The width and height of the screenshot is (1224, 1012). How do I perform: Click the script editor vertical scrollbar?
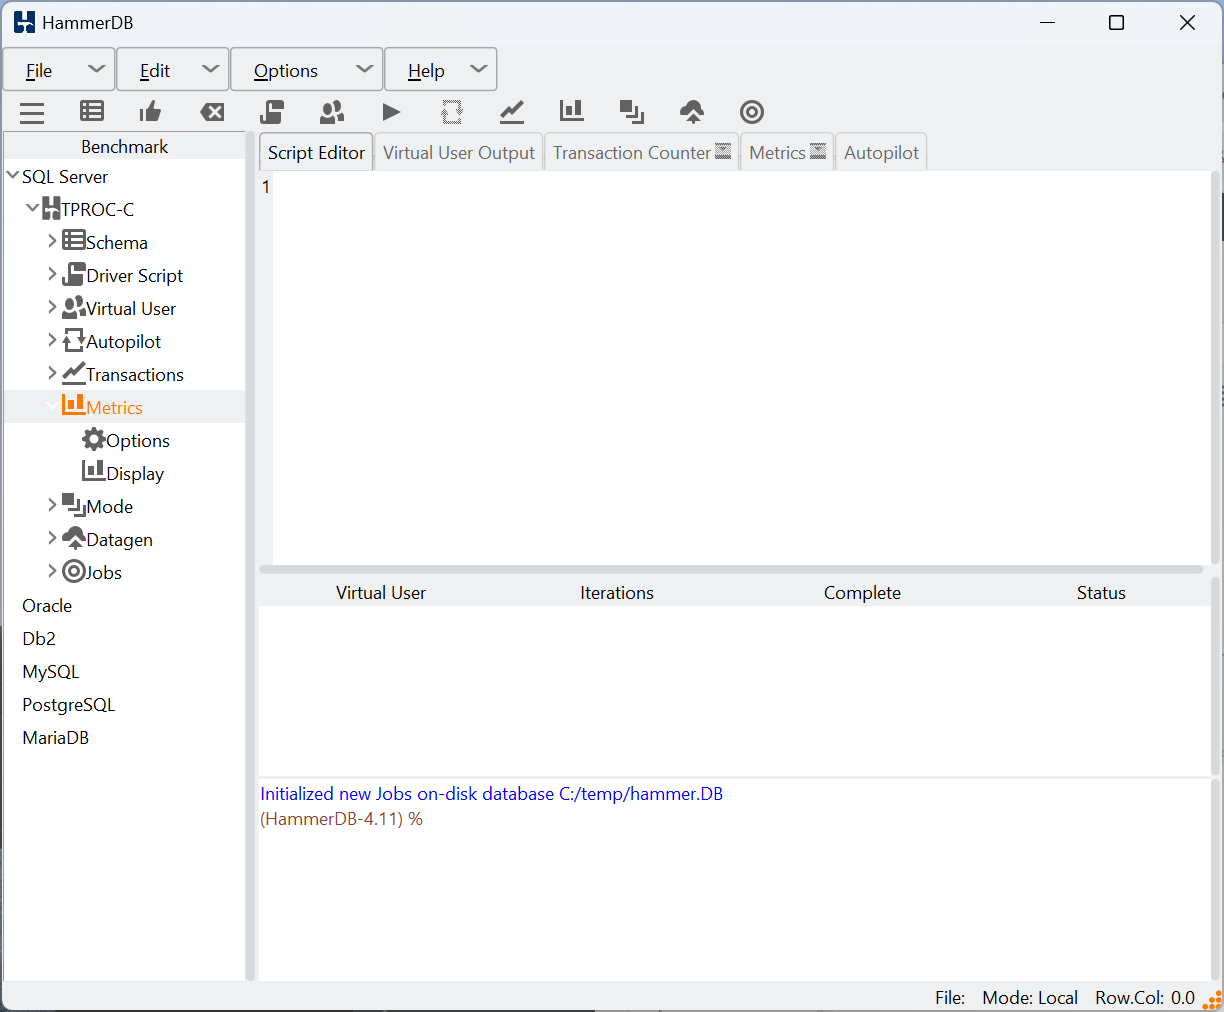click(1215, 368)
